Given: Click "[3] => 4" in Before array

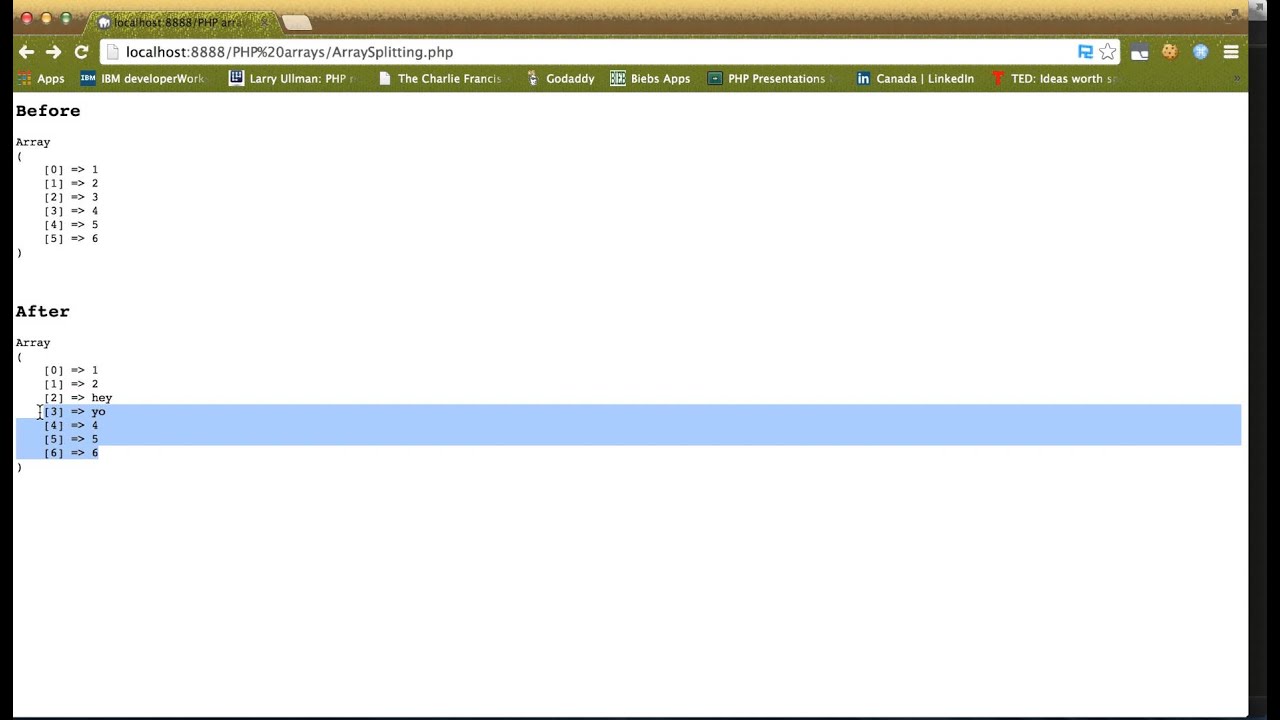Looking at the screenshot, I should coord(71,211).
